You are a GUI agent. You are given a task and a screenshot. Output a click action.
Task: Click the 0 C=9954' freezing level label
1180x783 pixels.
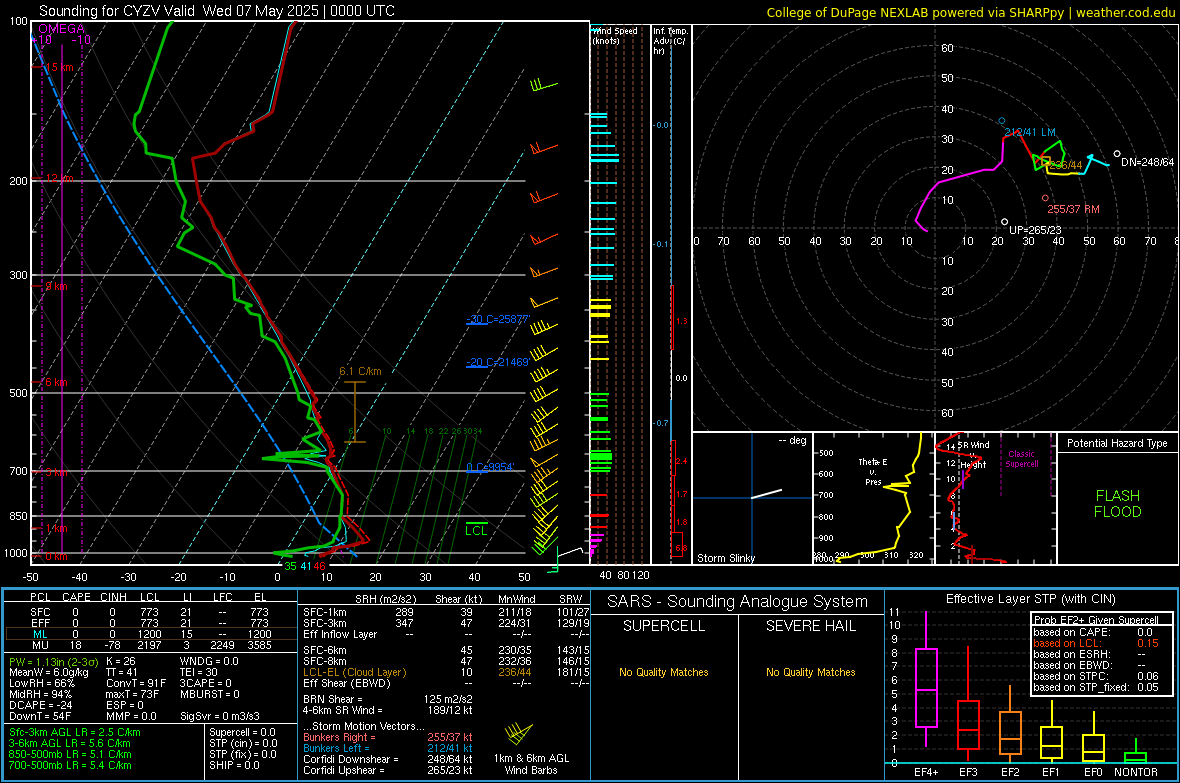[490, 468]
